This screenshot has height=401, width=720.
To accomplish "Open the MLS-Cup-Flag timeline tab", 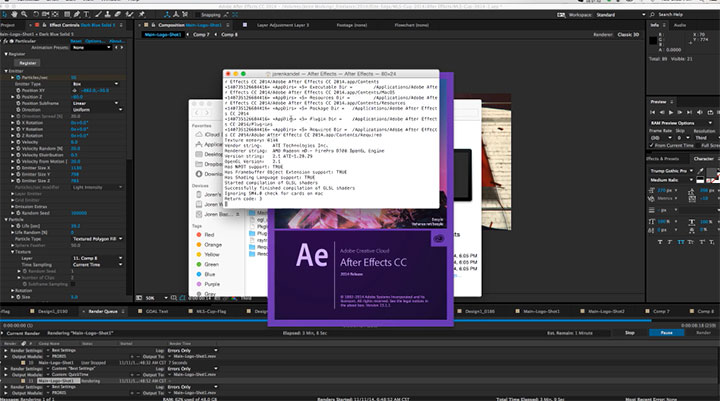I will pos(211,311).
